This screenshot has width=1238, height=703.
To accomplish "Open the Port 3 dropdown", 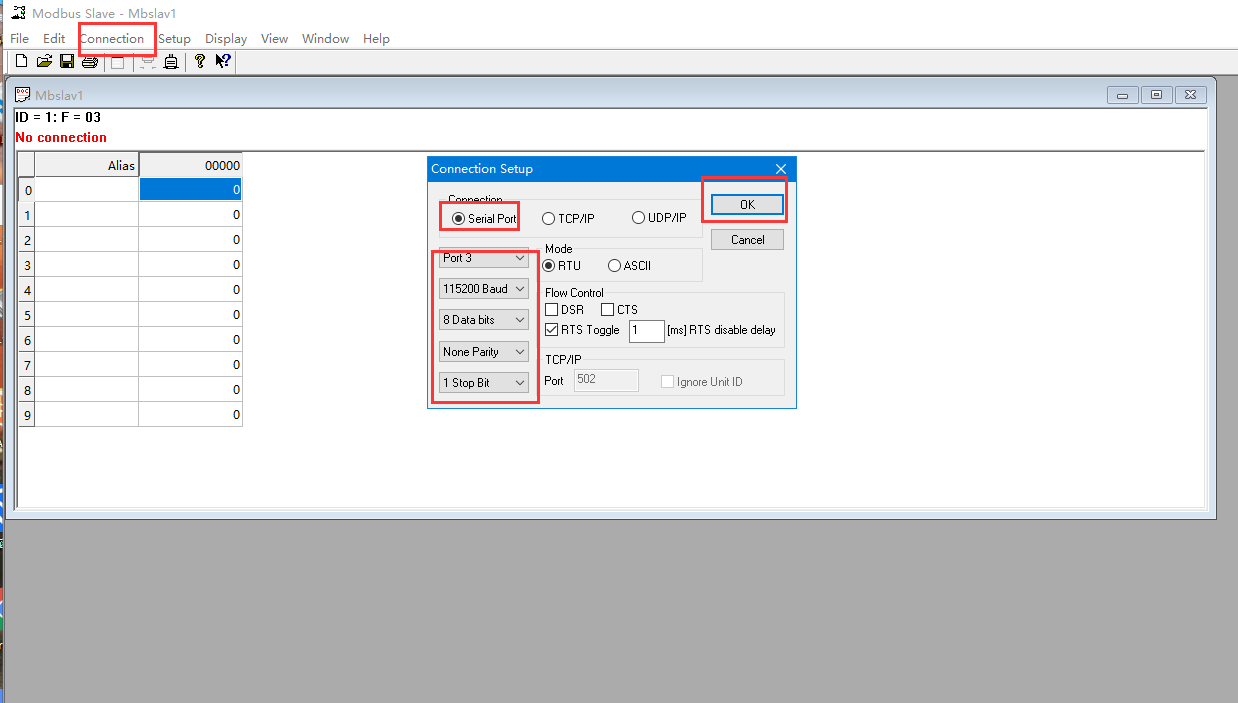I will point(484,258).
